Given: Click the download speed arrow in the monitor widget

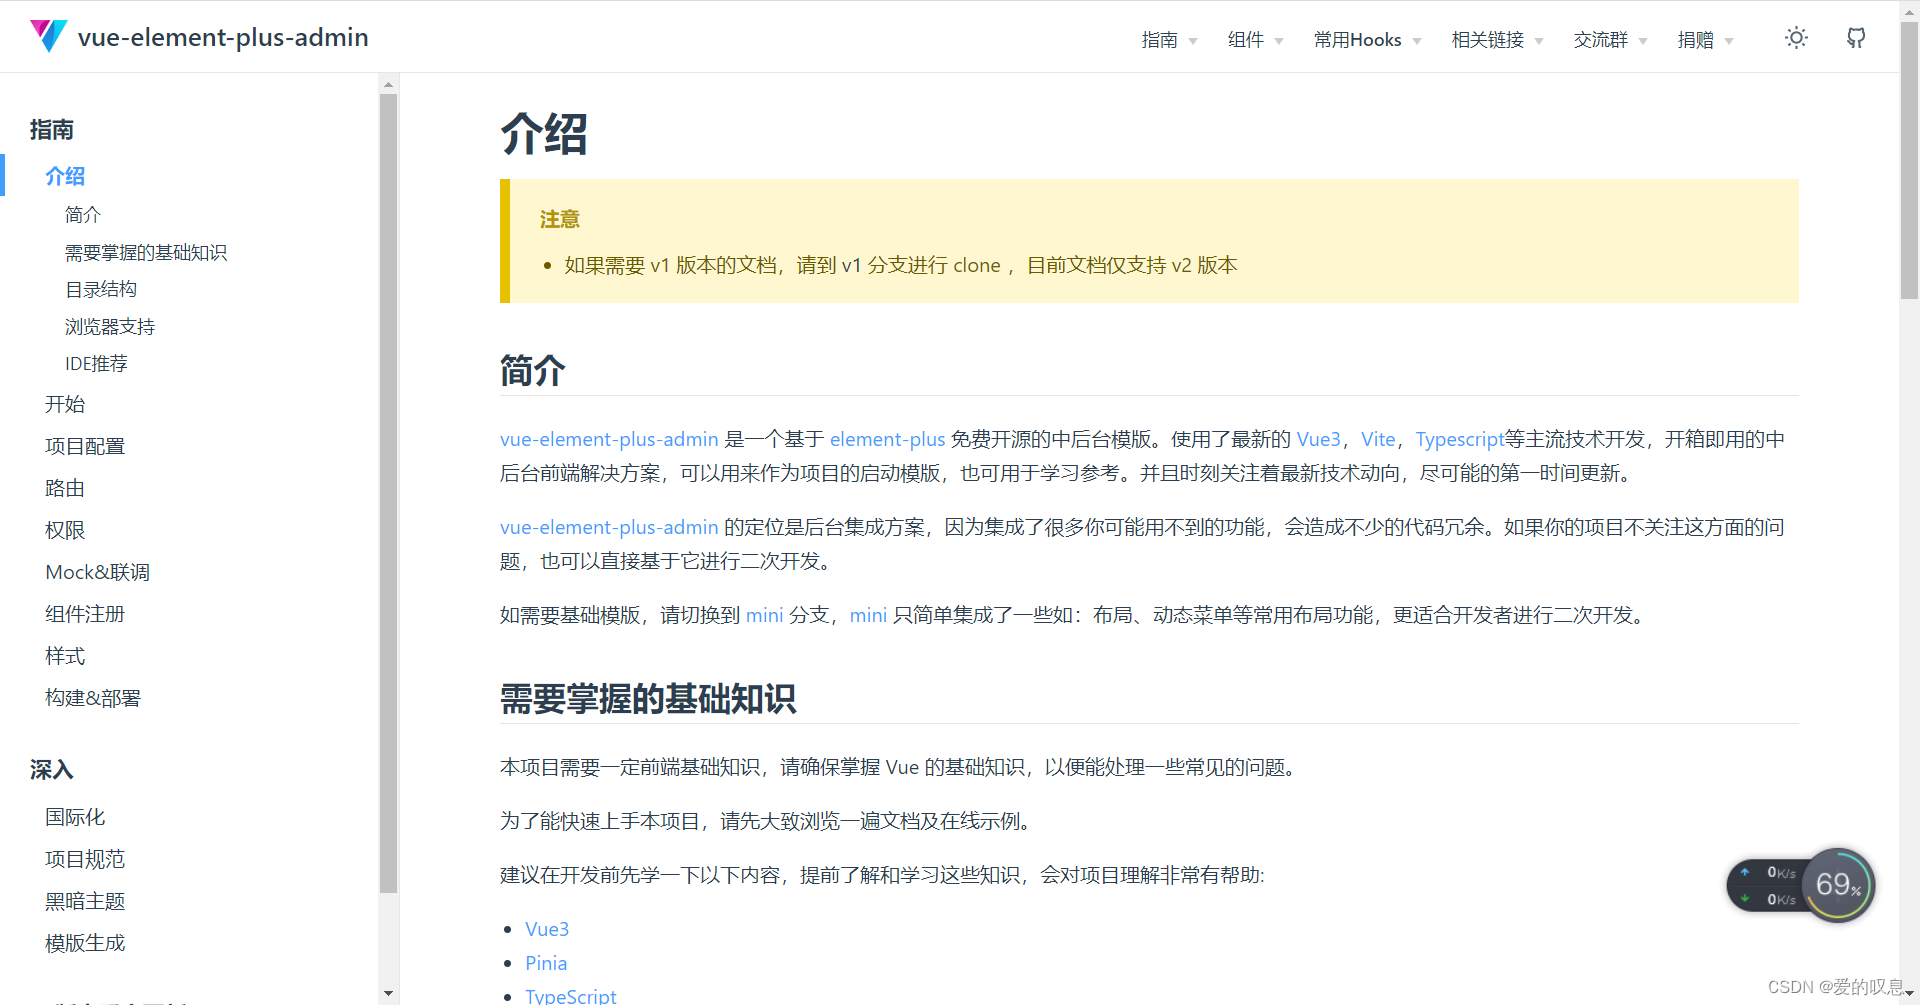Looking at the screenshot, I should (x=1746, y=898).
